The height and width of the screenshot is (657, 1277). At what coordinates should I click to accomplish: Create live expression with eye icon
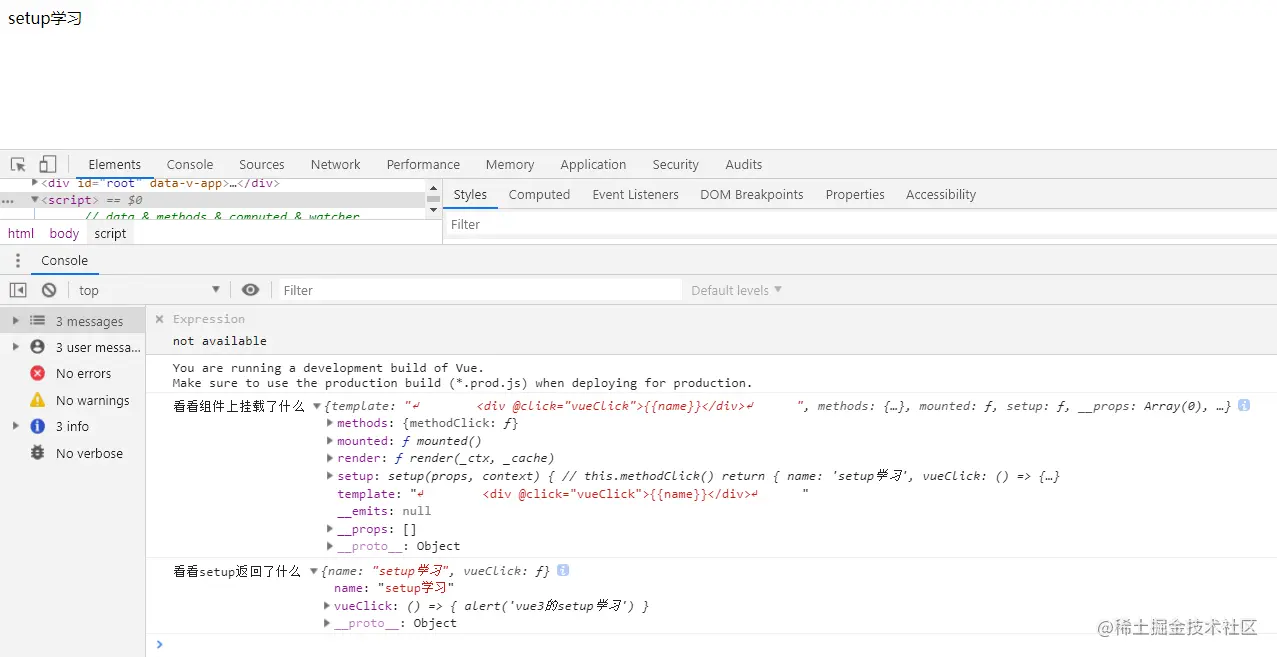pos(250,290)
